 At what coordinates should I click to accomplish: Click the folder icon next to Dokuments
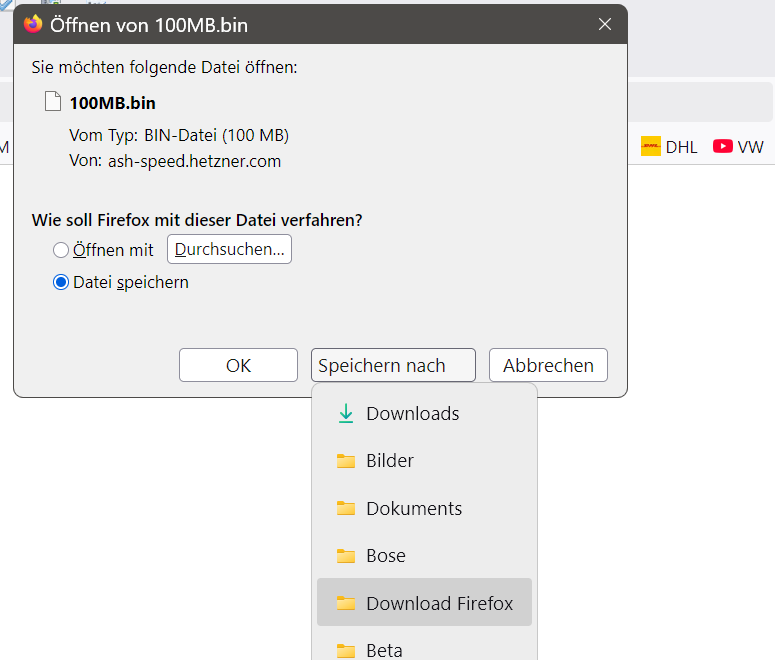pos(346,508)
